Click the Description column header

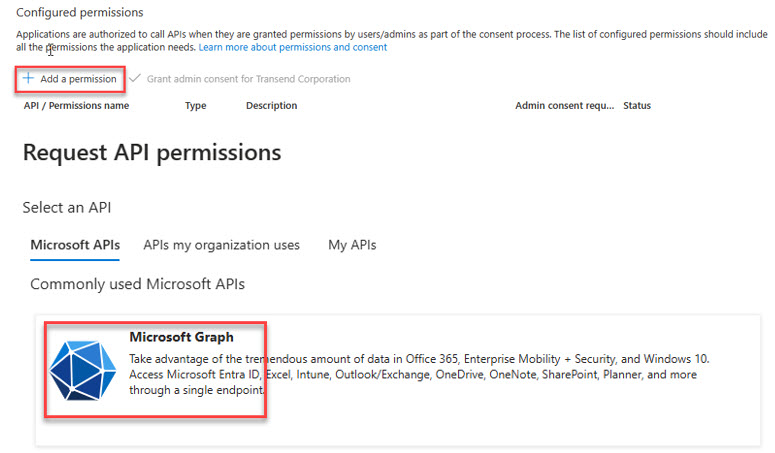click(271, 106)
